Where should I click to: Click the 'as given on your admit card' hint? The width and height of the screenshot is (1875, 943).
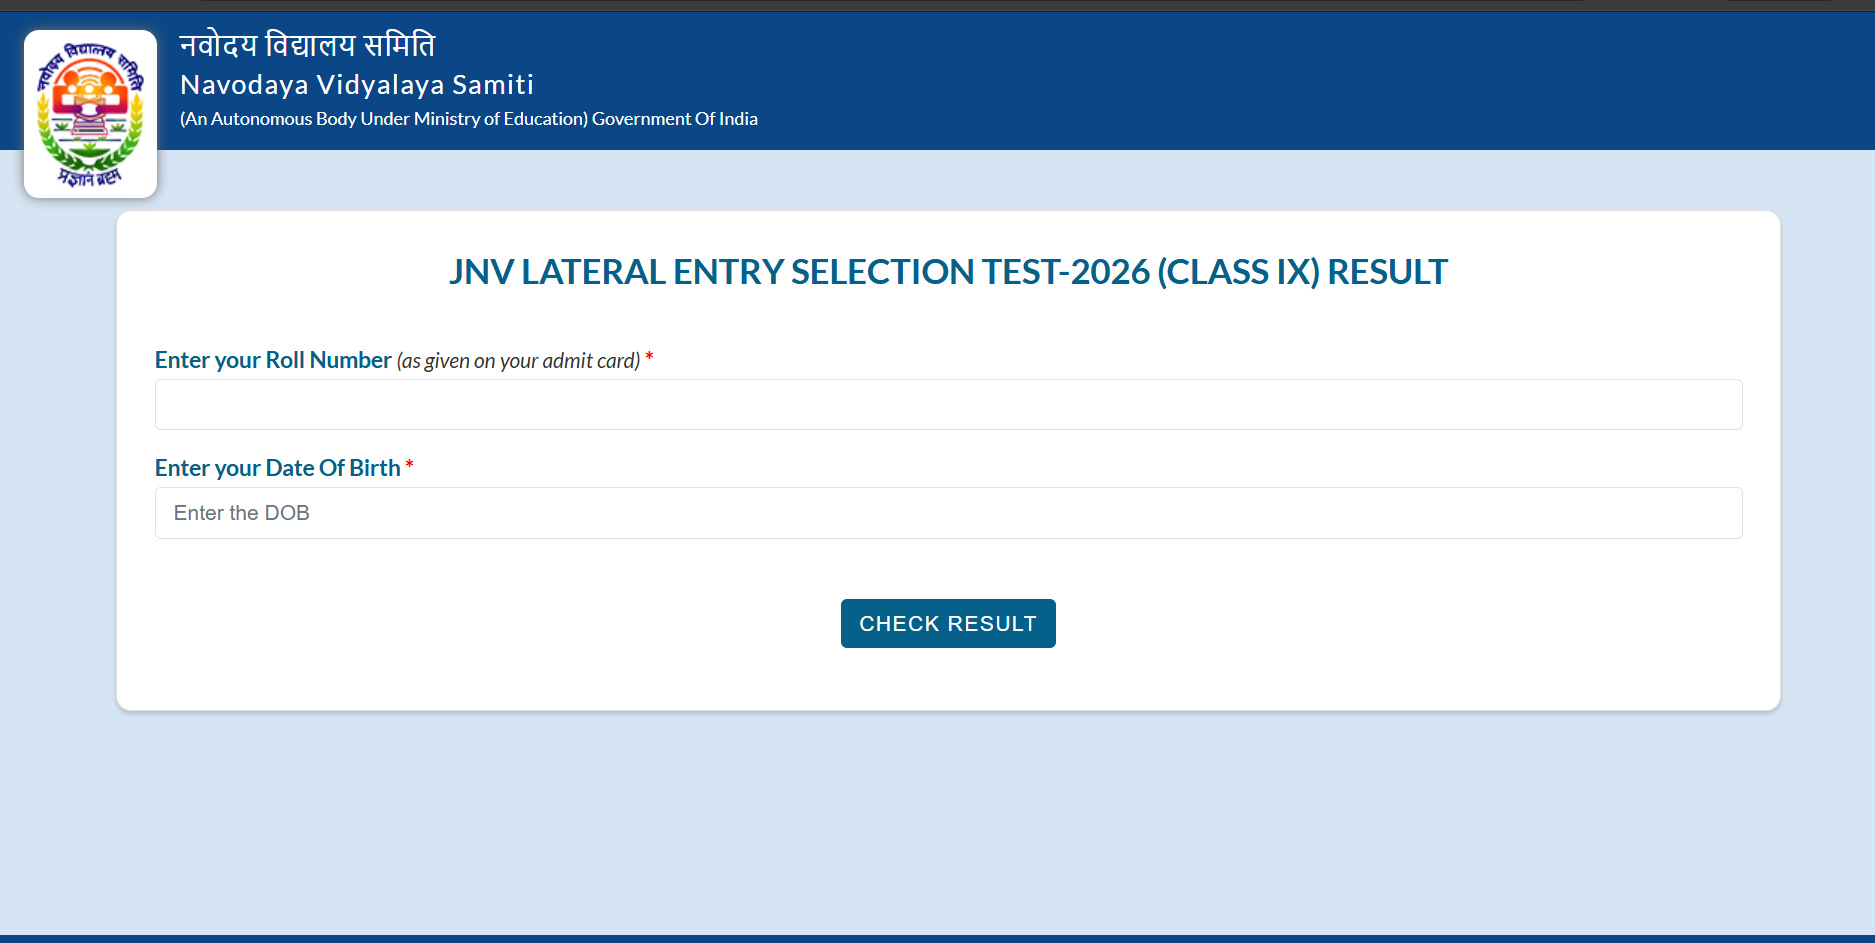518,361
